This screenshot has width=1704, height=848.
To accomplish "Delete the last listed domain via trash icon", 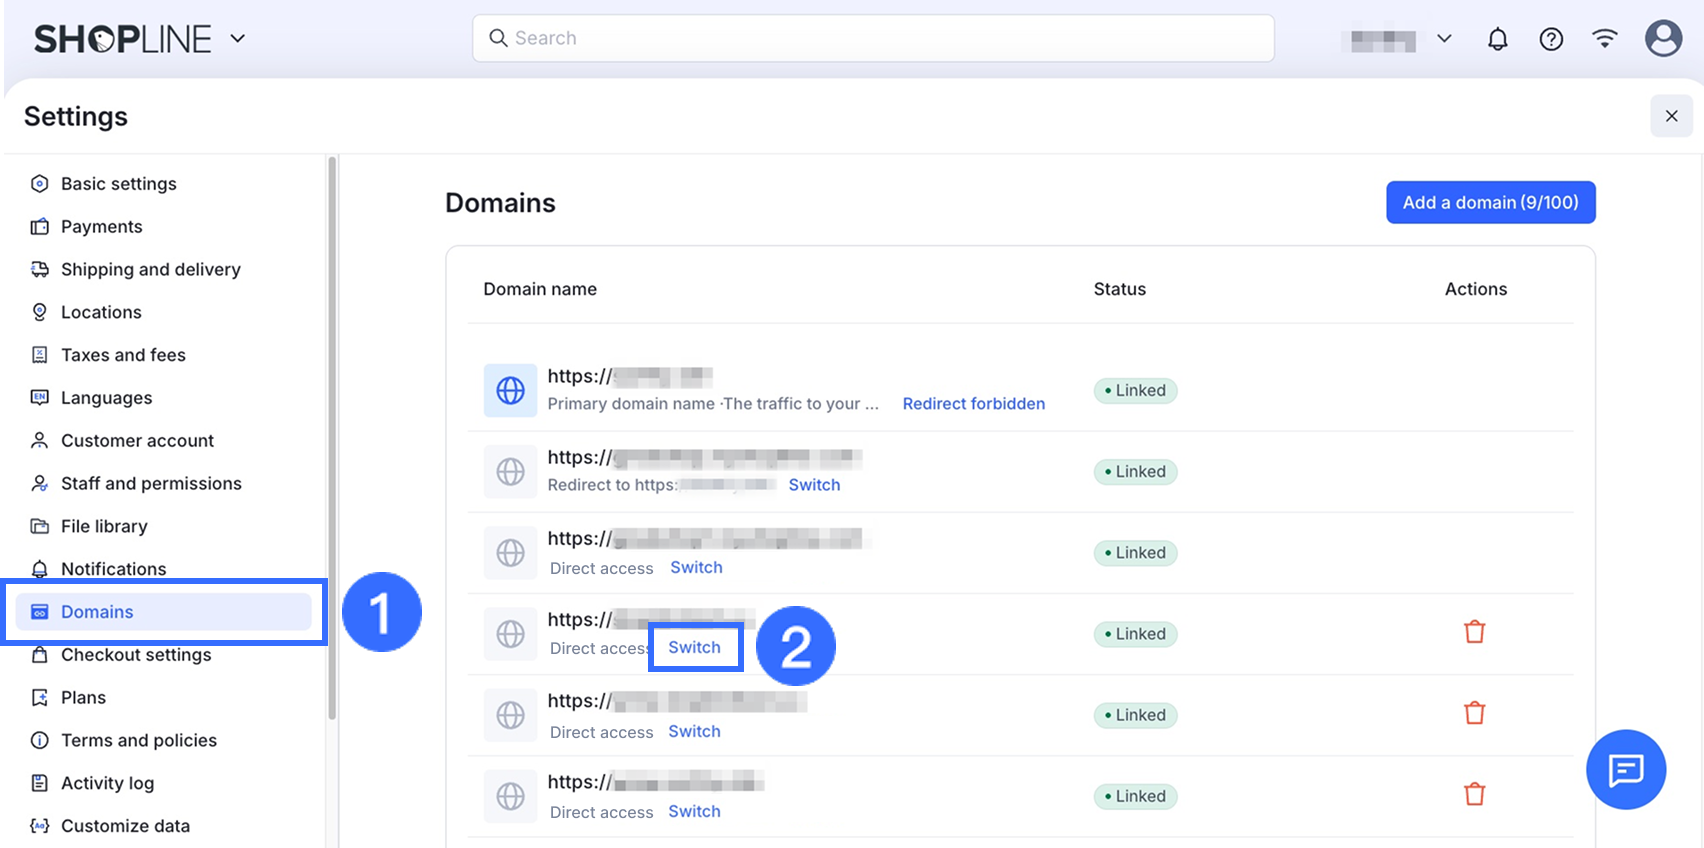I will coord(1474,795).
